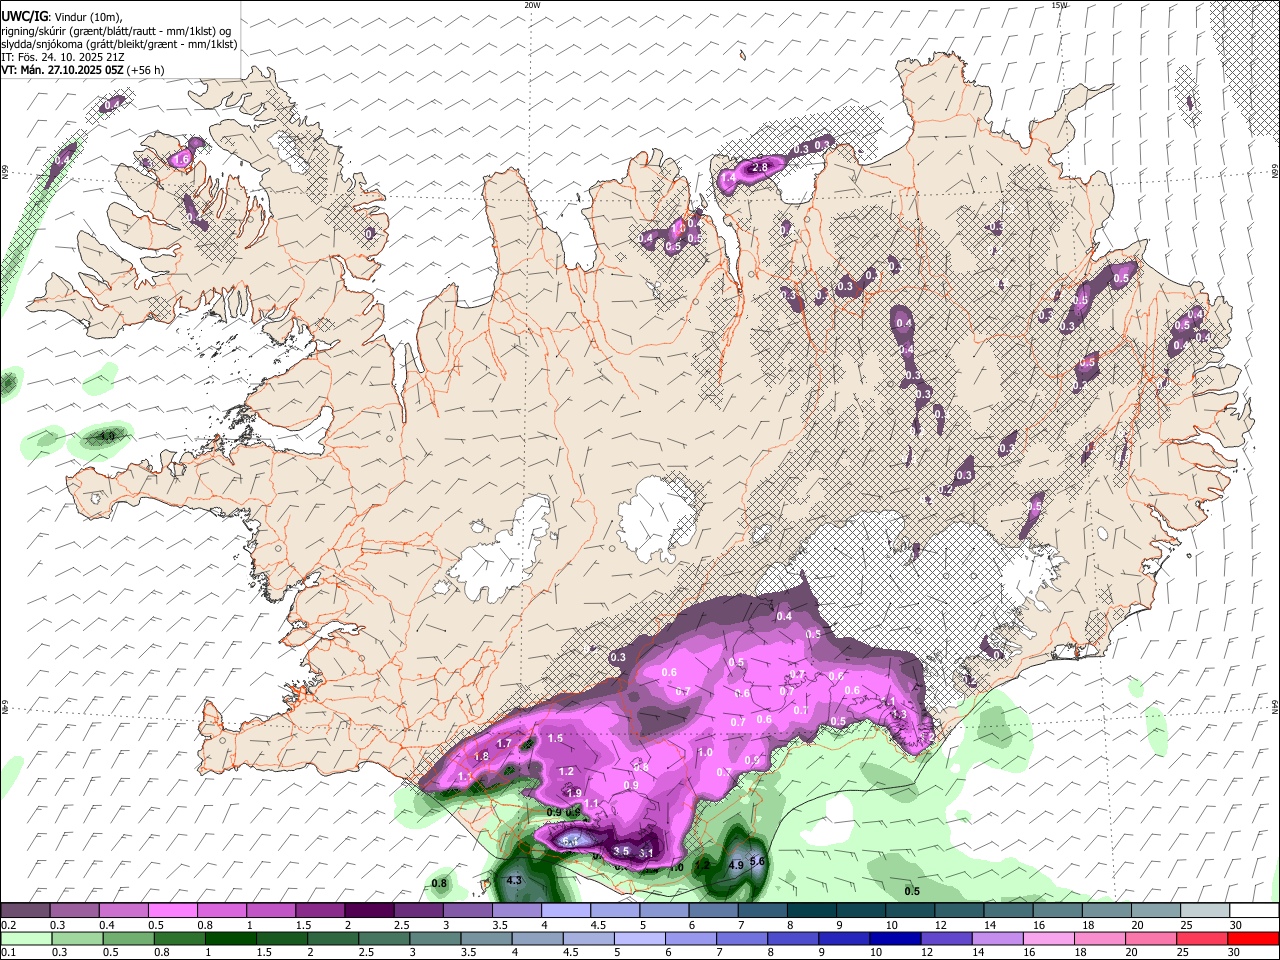
Task: Pick the rain scale light purple swatch labeled 14
Action: (x=998, y=938)
